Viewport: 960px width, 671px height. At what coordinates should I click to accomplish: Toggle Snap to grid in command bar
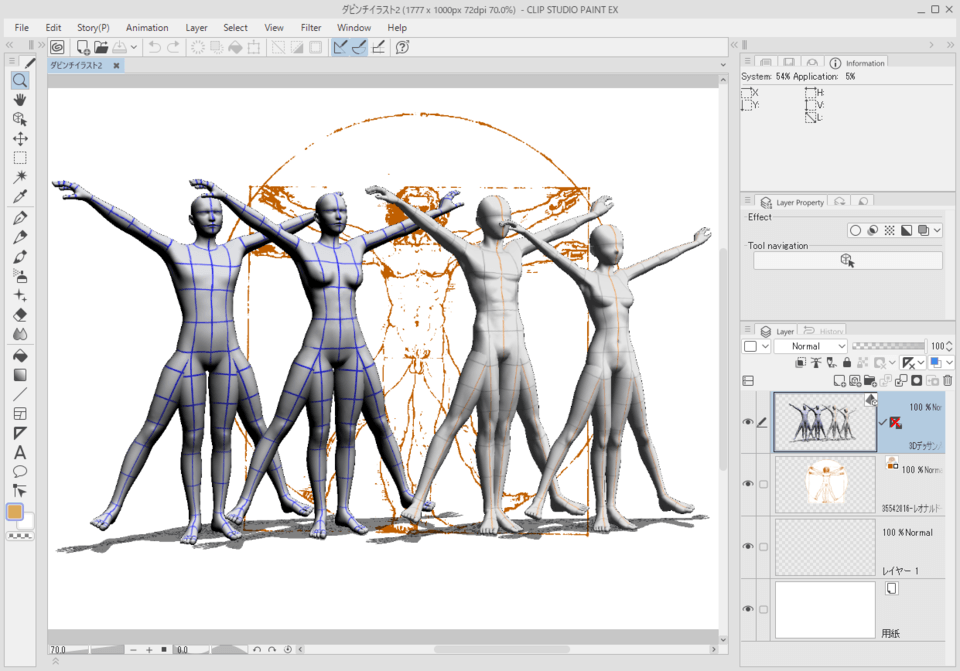(378, 47)
